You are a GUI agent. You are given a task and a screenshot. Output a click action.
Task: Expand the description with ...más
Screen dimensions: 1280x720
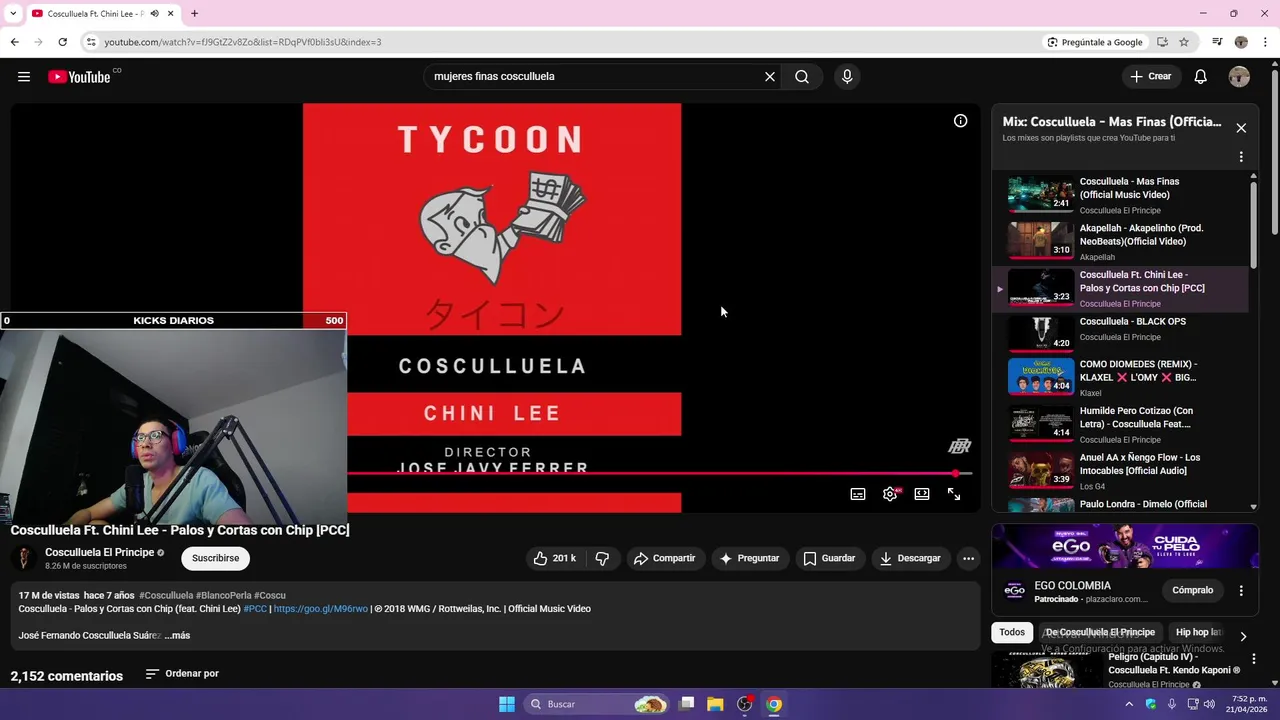click(x=177, y=635)
